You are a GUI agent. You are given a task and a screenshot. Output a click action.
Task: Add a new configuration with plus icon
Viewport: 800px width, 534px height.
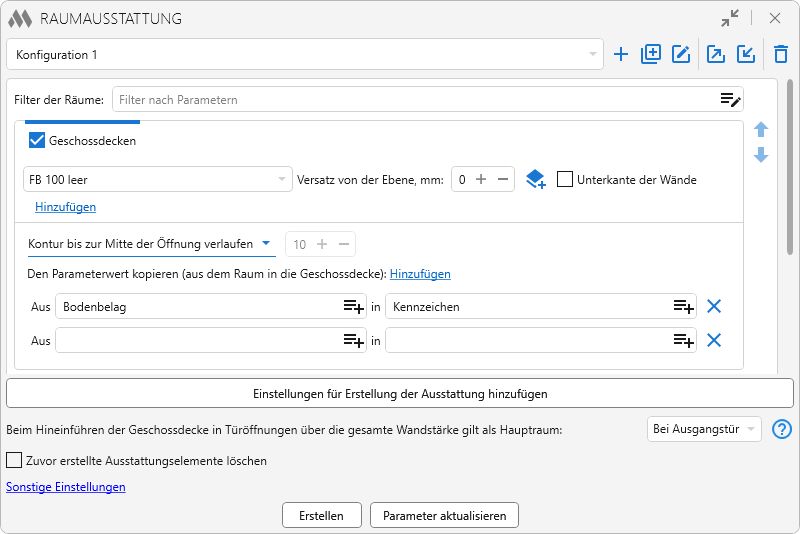[x=621, y=55]
